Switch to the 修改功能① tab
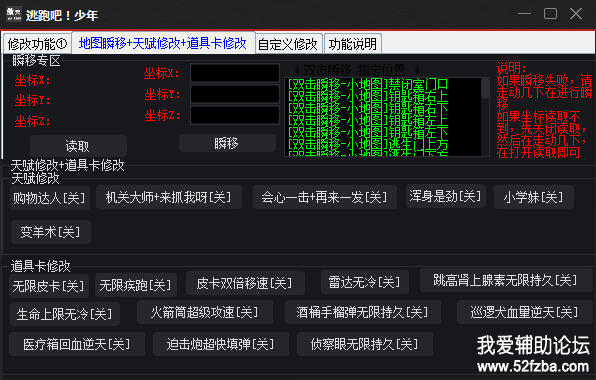 pos(37,44)
